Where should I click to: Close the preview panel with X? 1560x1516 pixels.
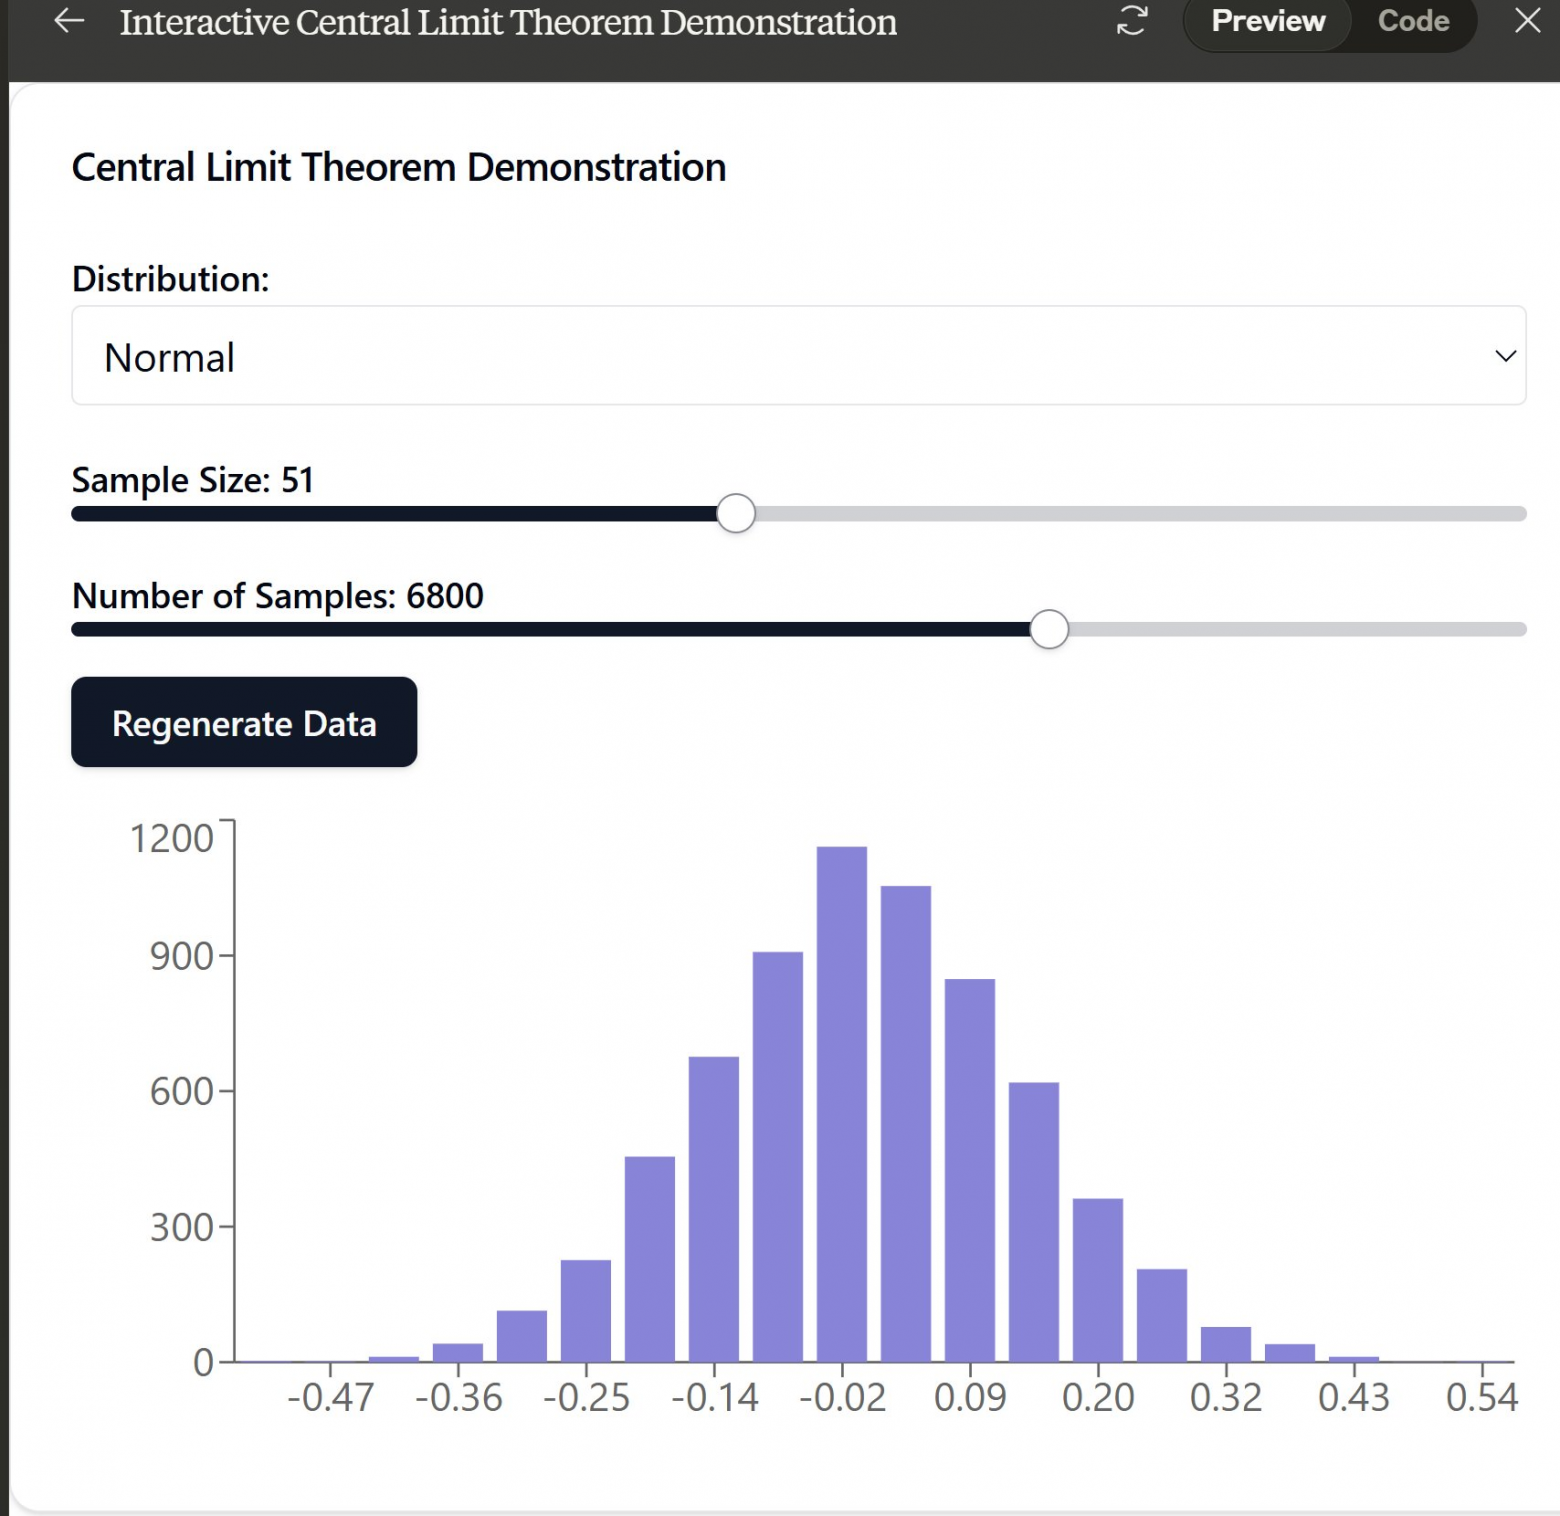[x=1527, y=21]
